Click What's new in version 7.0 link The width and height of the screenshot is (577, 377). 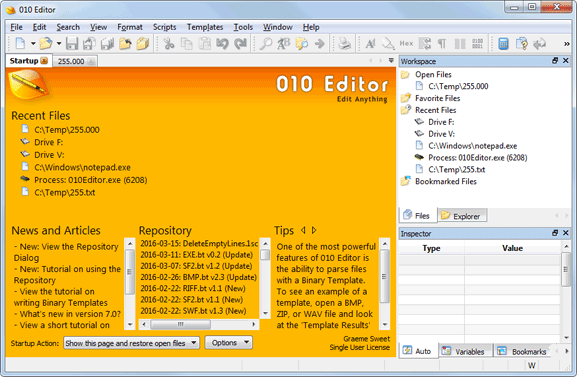pos(70,314)
